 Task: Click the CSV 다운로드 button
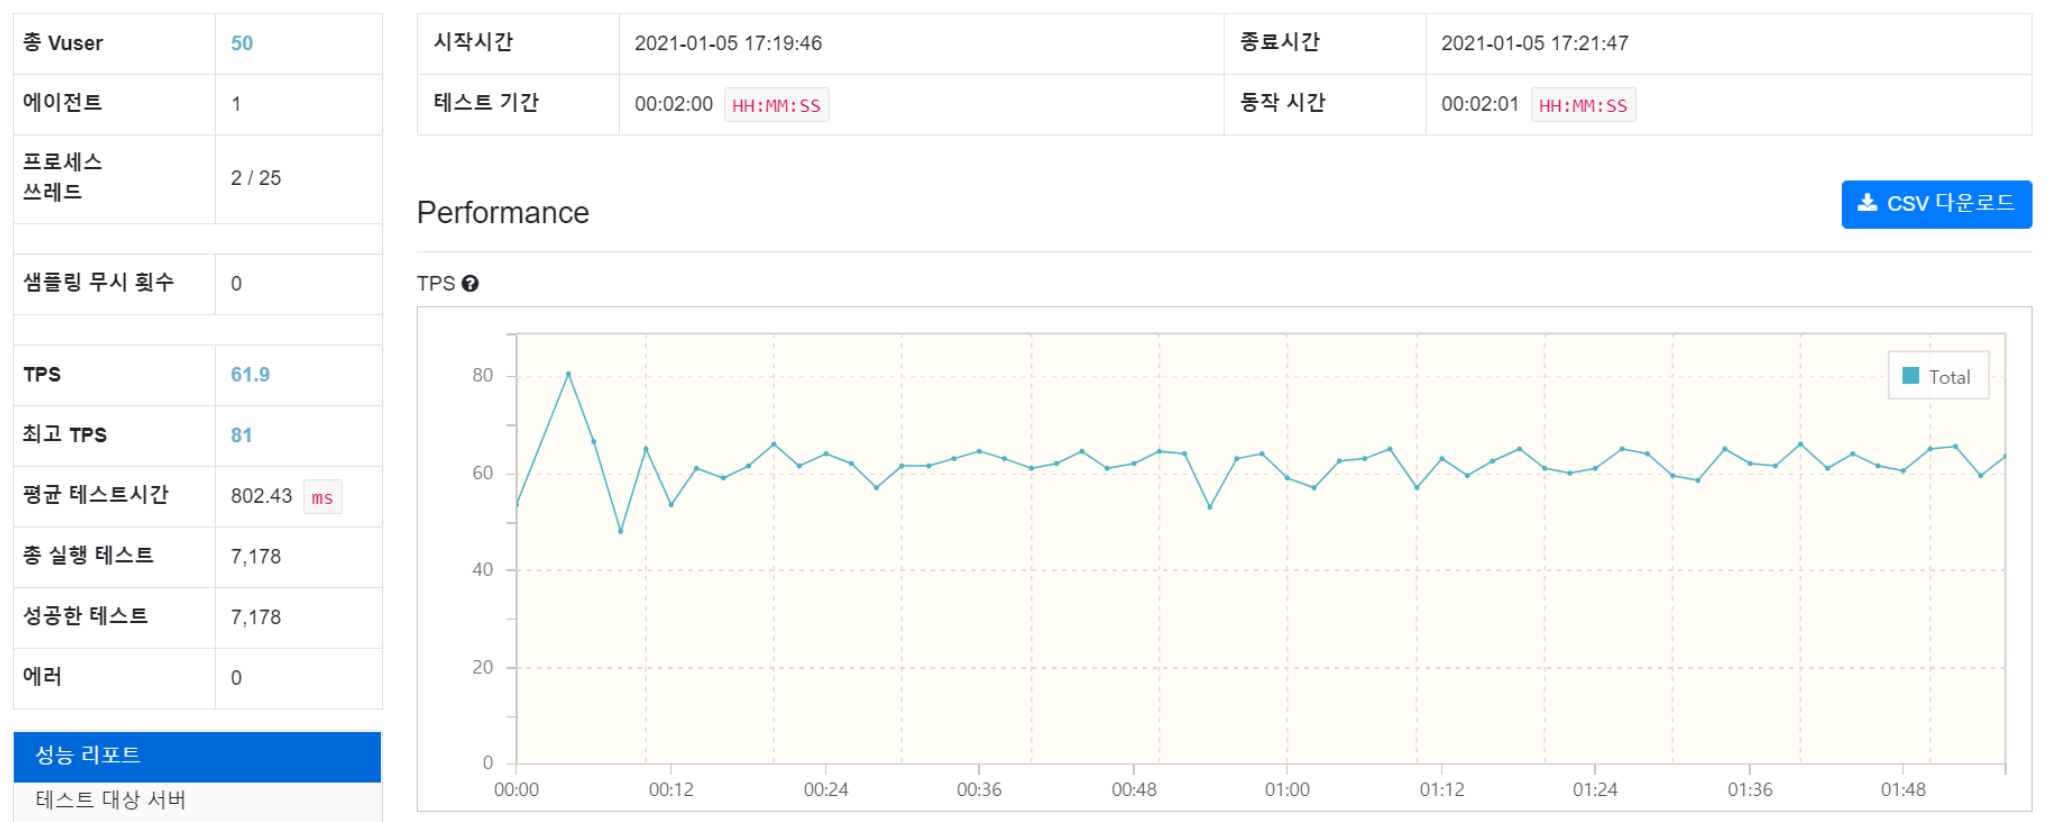[1936, 204]
